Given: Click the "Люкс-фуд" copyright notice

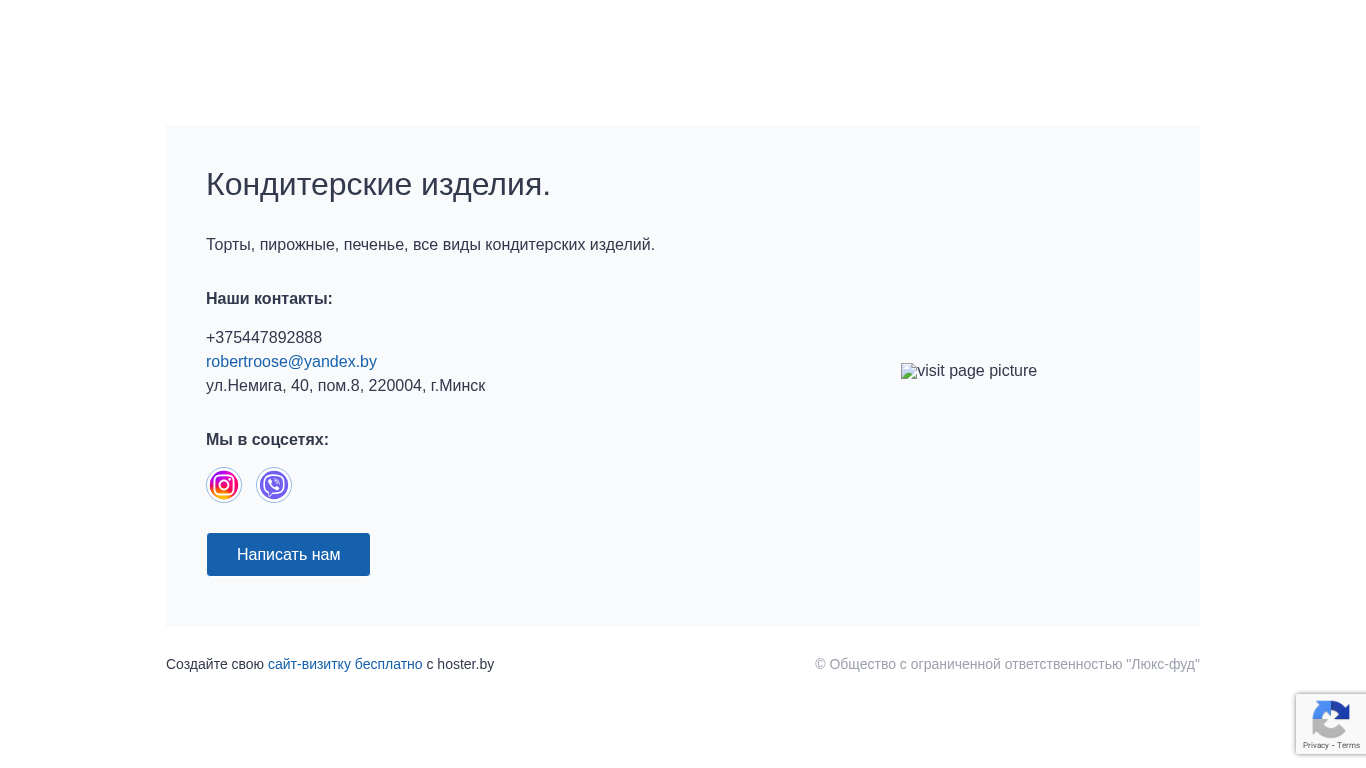Looking at the screenshot, I should point(1007,664).
